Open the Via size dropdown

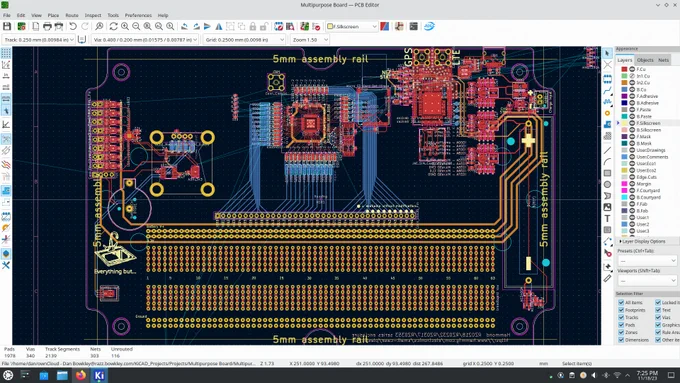[x=145, y=39]
